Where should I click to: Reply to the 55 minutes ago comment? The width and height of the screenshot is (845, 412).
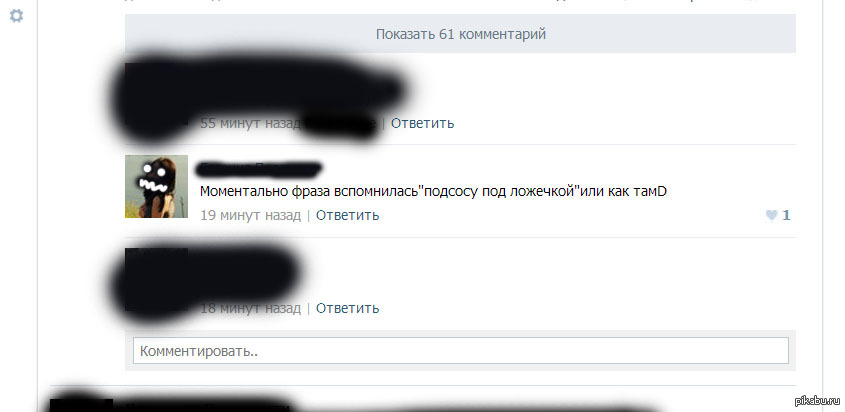422,123
